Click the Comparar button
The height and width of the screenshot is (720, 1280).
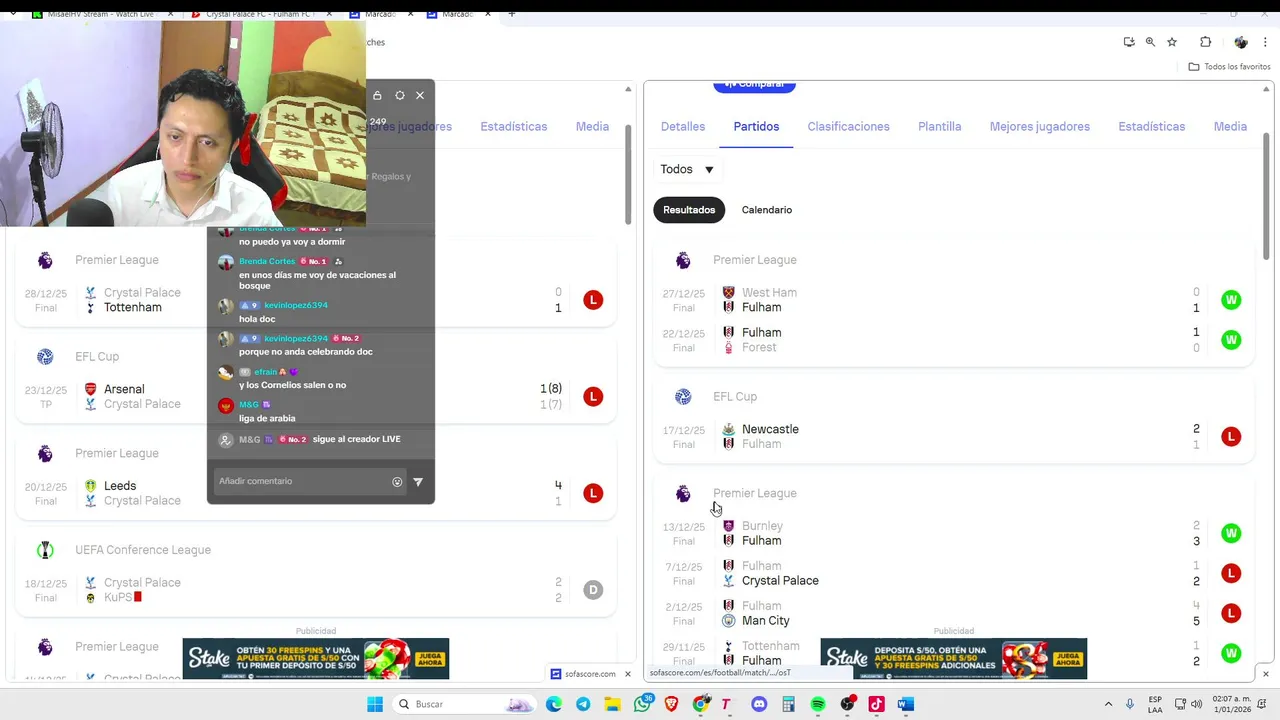pos(754,86)
